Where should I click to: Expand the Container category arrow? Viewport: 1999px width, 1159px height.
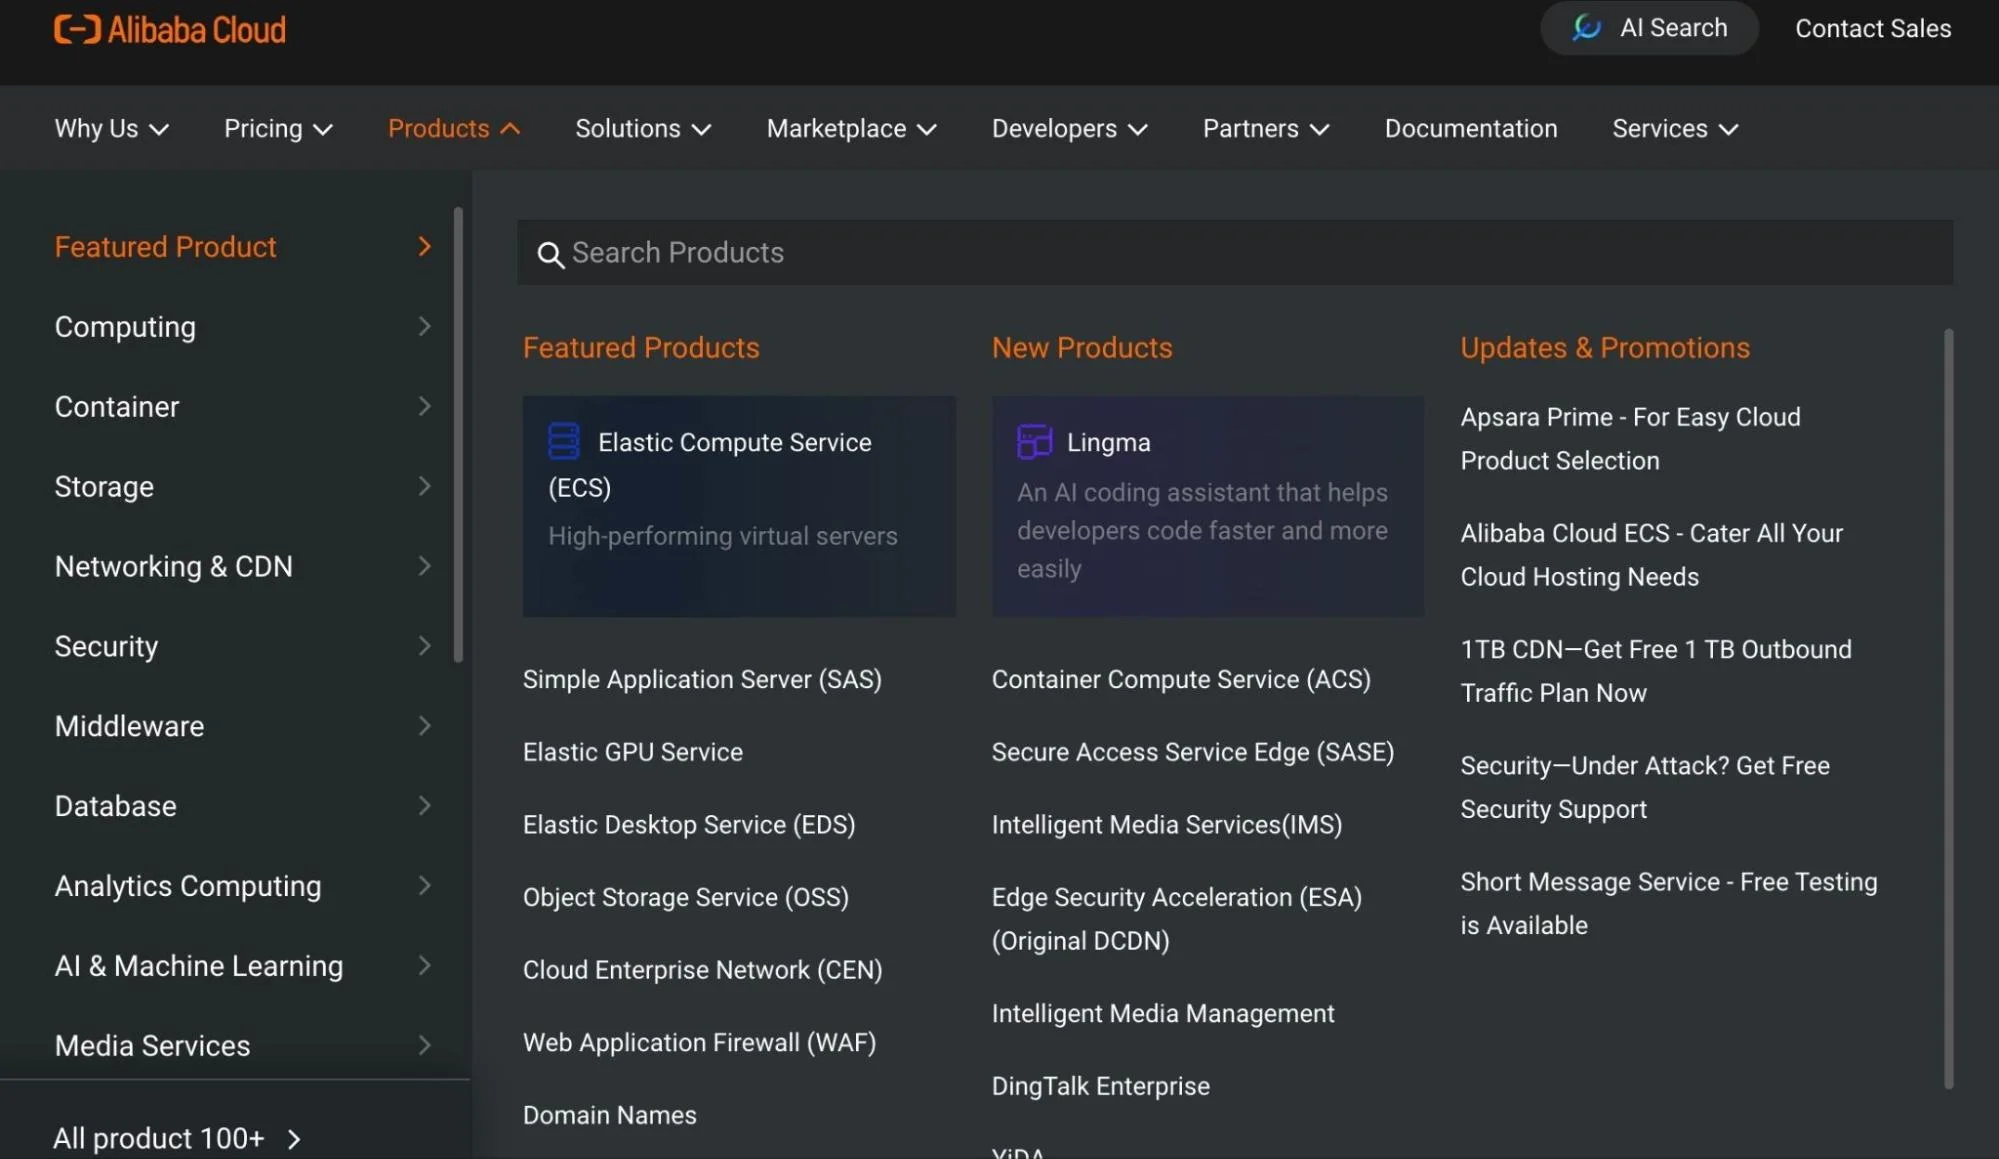click(x=424, y=406)
